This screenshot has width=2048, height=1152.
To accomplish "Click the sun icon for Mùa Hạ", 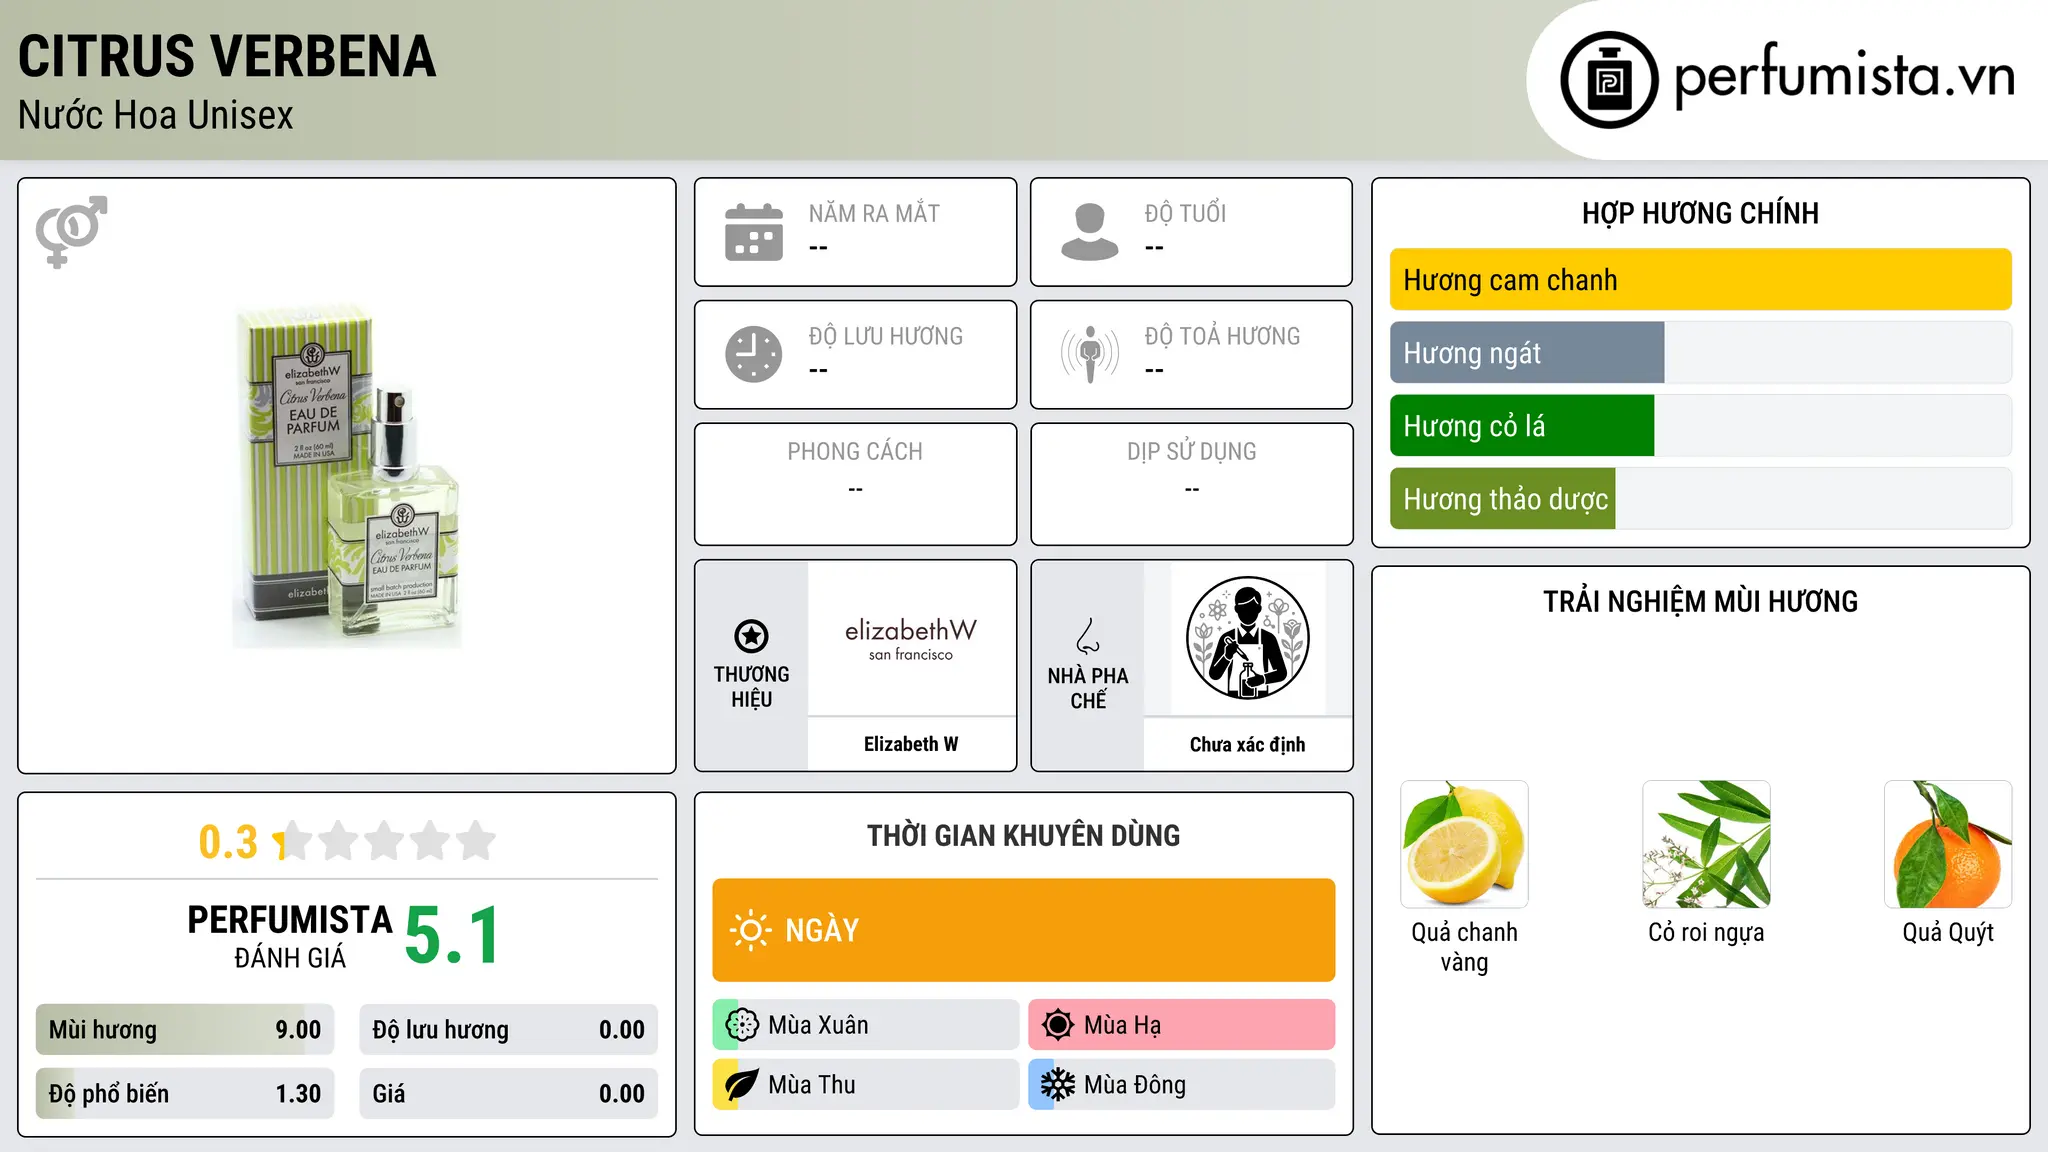I will pyautogui.click(x=1058, y=1025).
